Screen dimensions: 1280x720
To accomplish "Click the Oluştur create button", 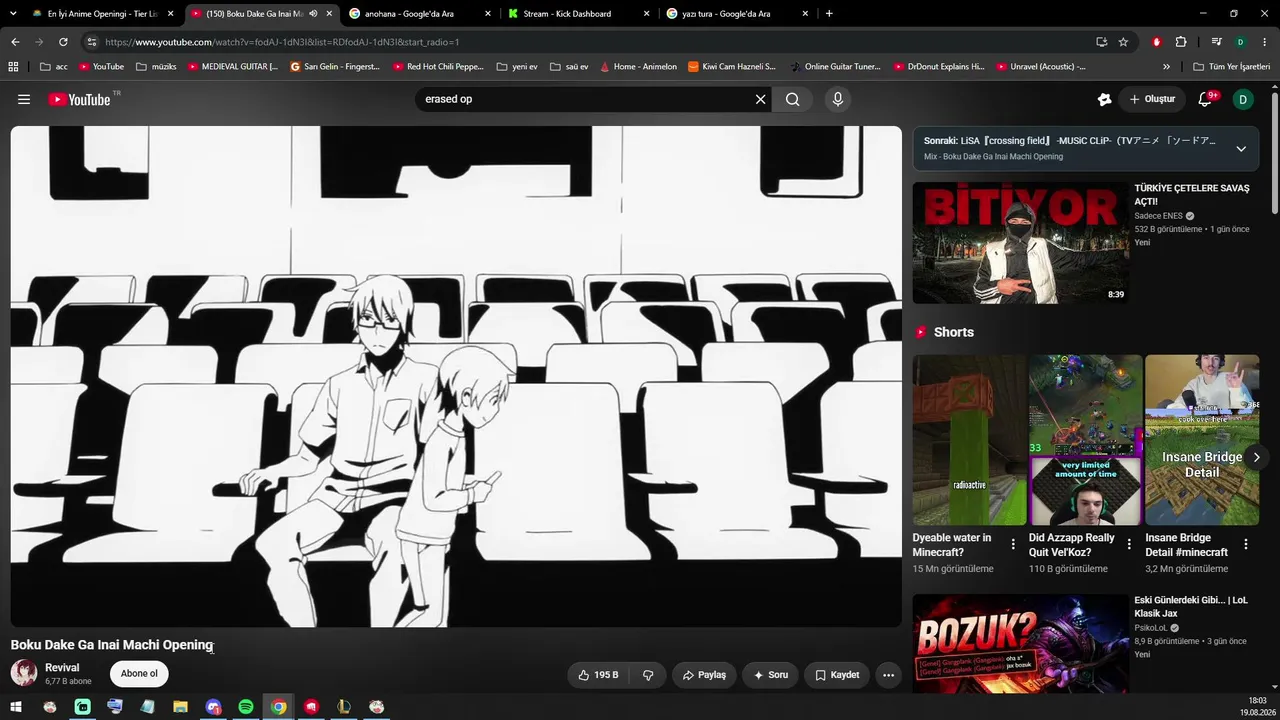I will point(1152,99).
